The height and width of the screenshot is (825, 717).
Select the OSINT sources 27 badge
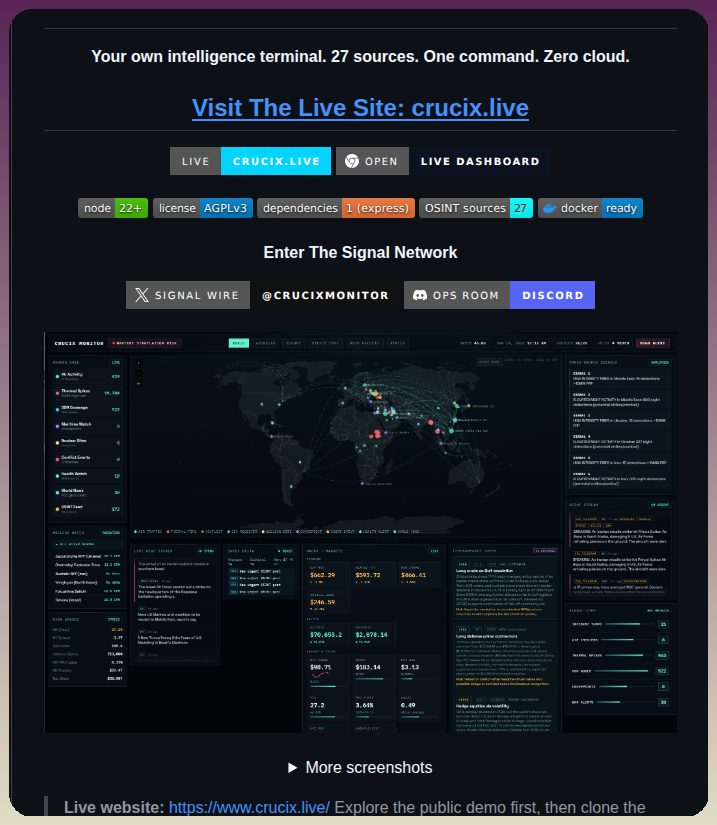pos(476,208)
